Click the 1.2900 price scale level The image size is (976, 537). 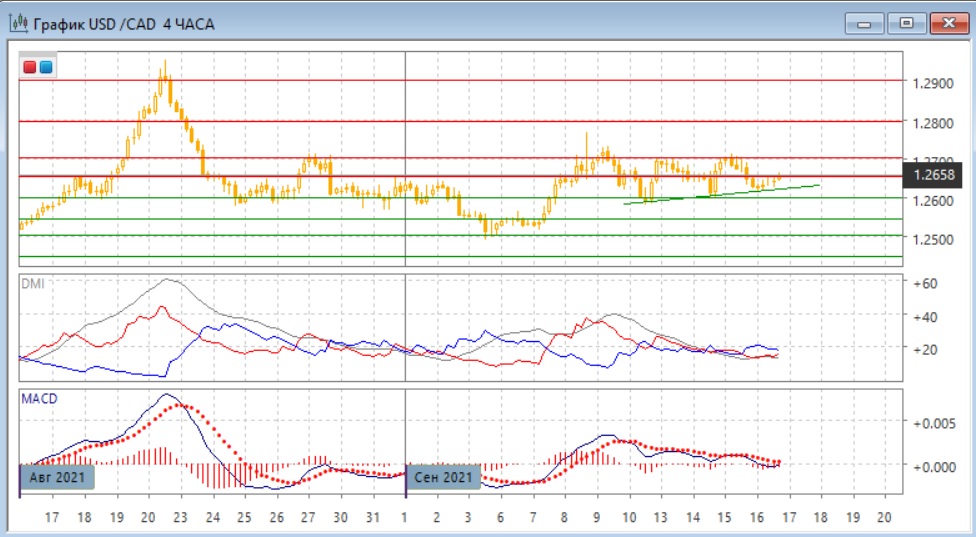tap(932, 82)
